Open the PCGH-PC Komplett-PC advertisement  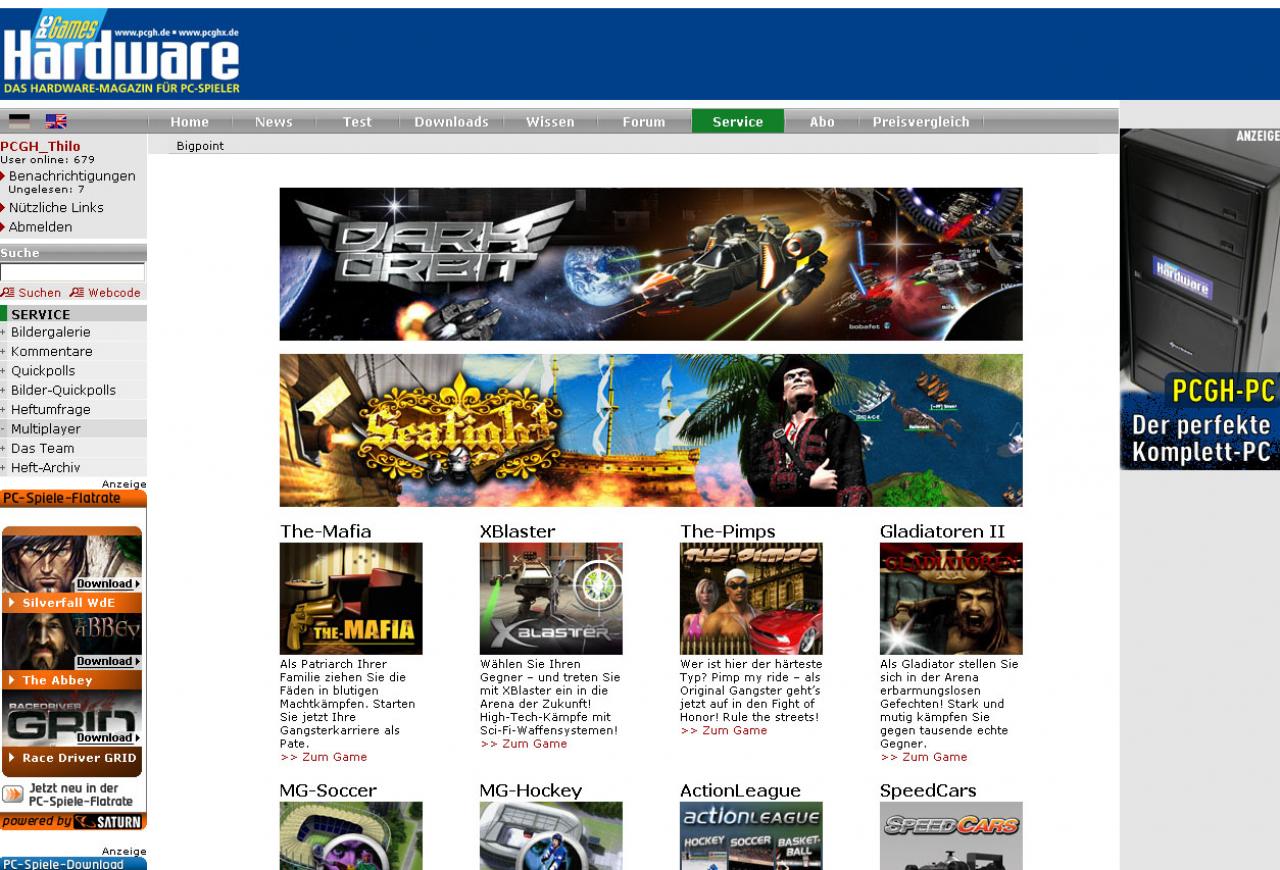point(1200,299)
